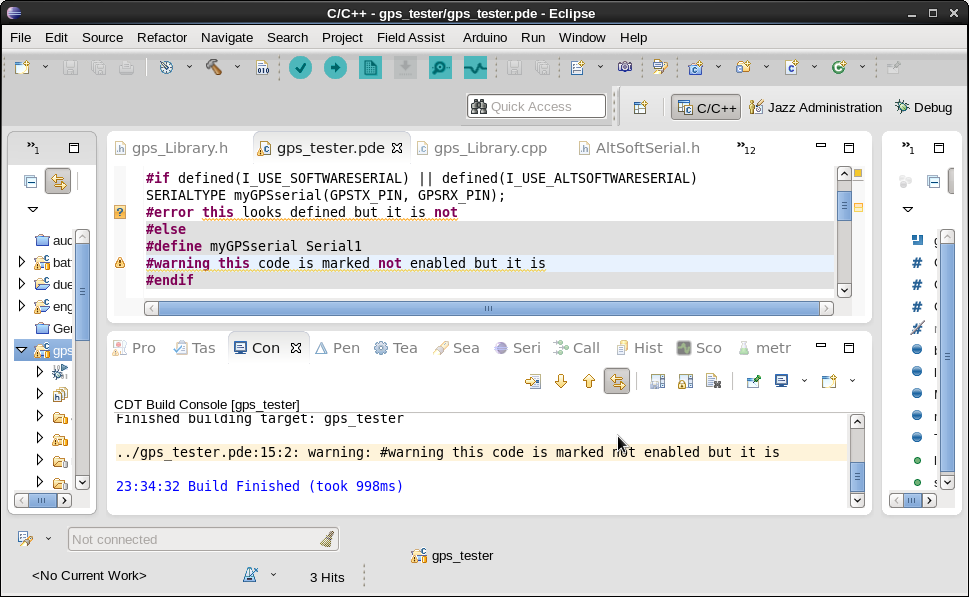Collapse the gps_tester project tree node
969x597 pixels.
22,351
